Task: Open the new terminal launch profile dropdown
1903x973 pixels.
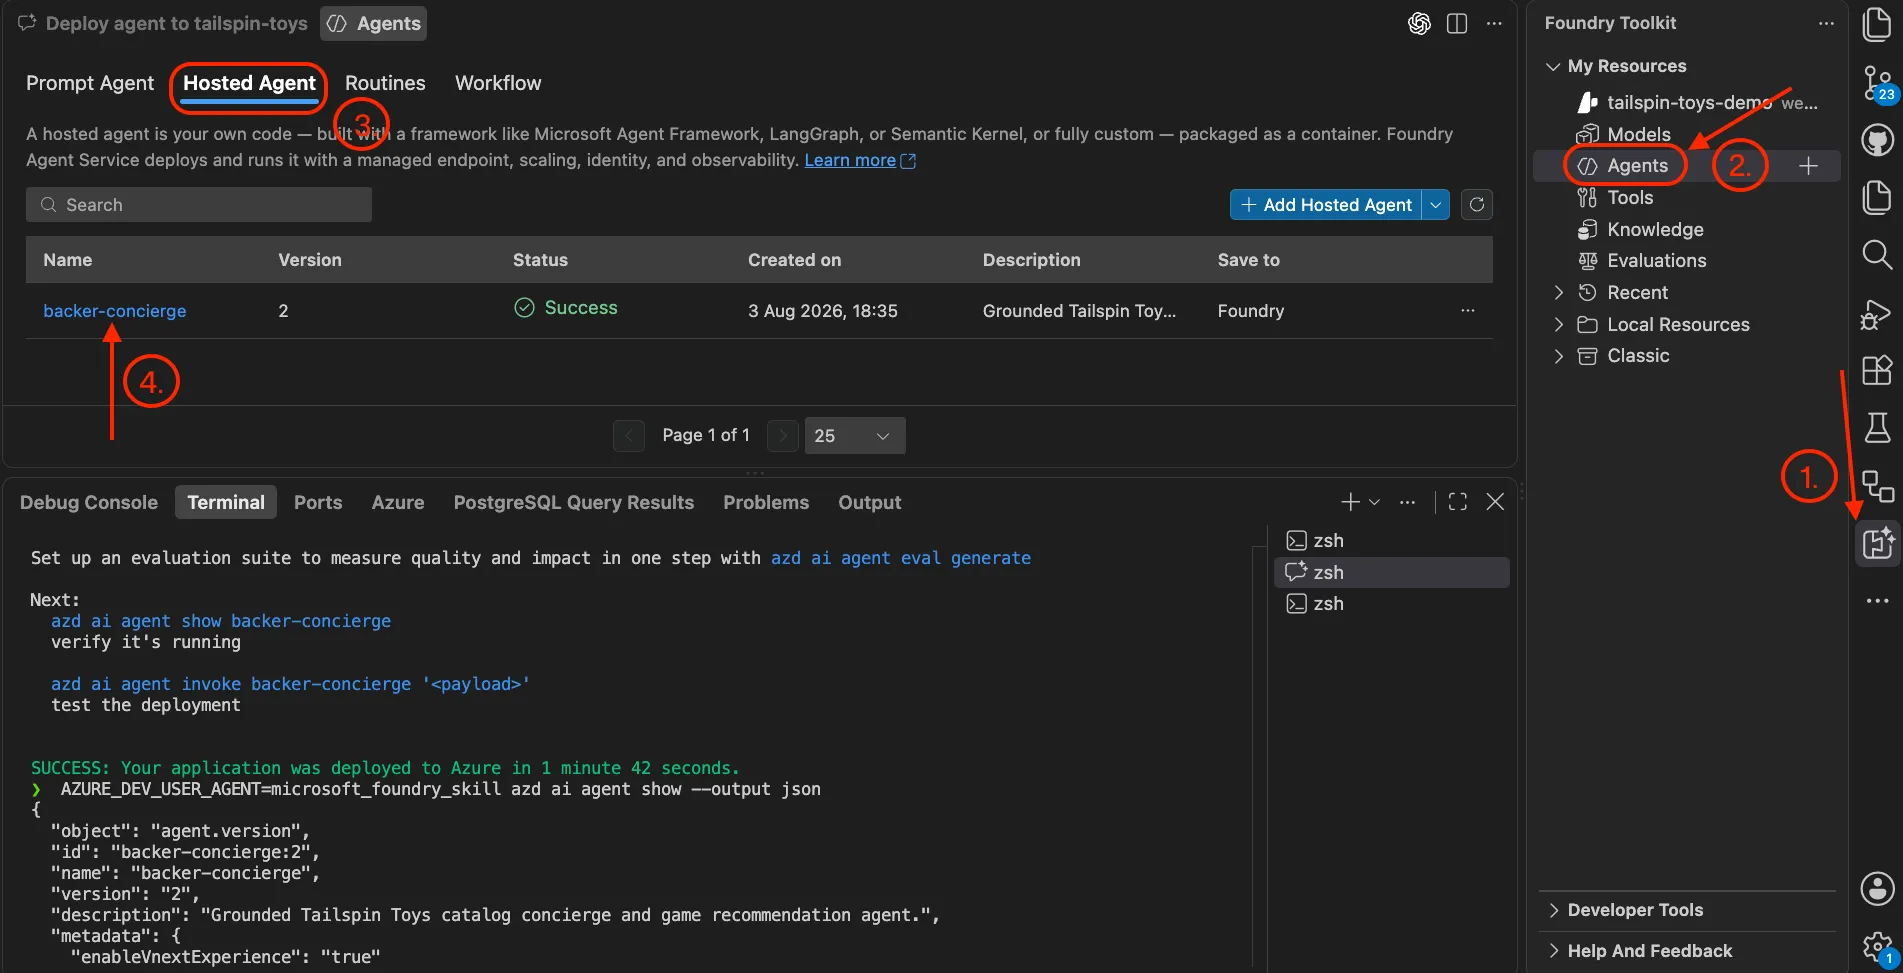Action: click(1374, 502)
